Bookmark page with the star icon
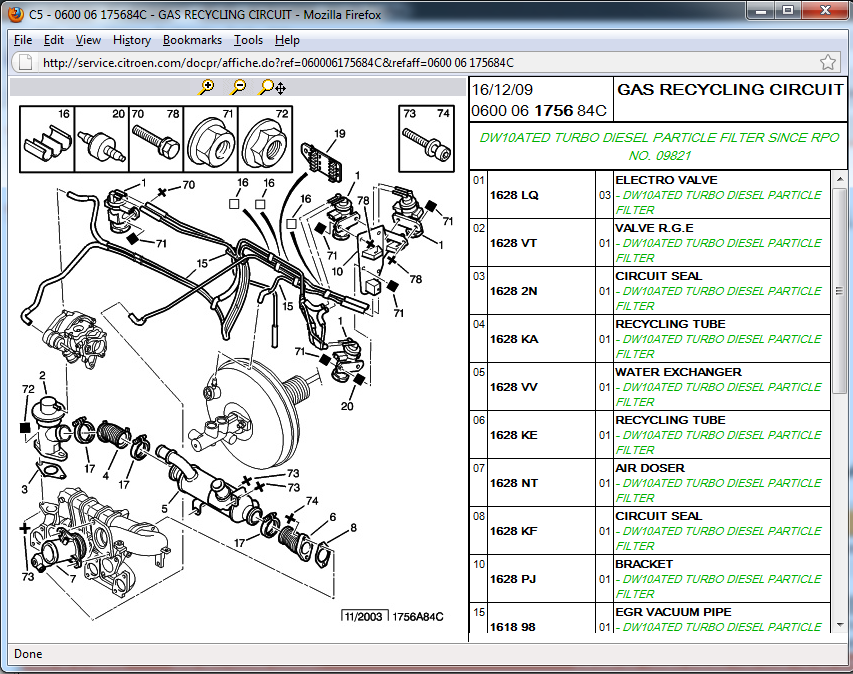The width and height of the screenshot is (853, 674). (x=827, y=63)
